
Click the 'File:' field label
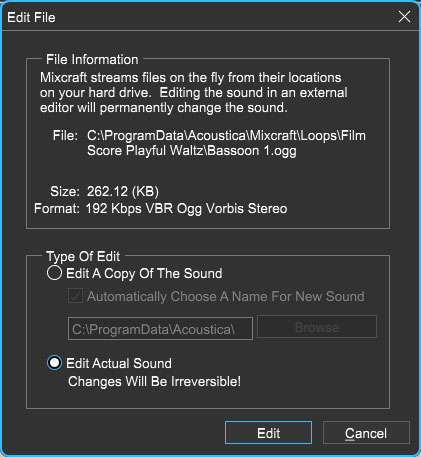[65, 136]
